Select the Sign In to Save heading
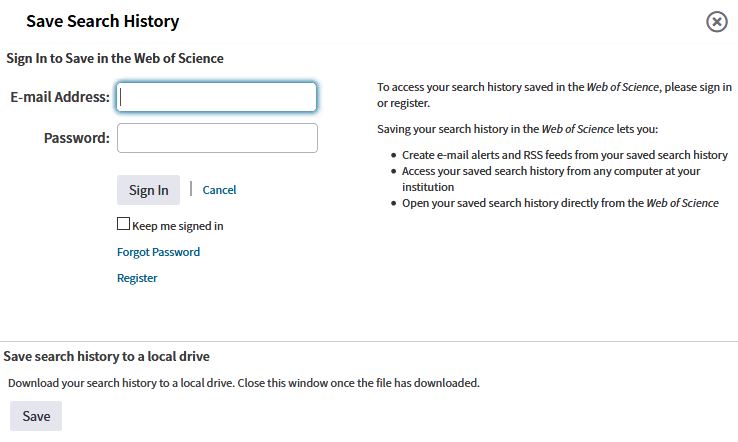Viewport: 738px width, 442px height. pos(115,58)
